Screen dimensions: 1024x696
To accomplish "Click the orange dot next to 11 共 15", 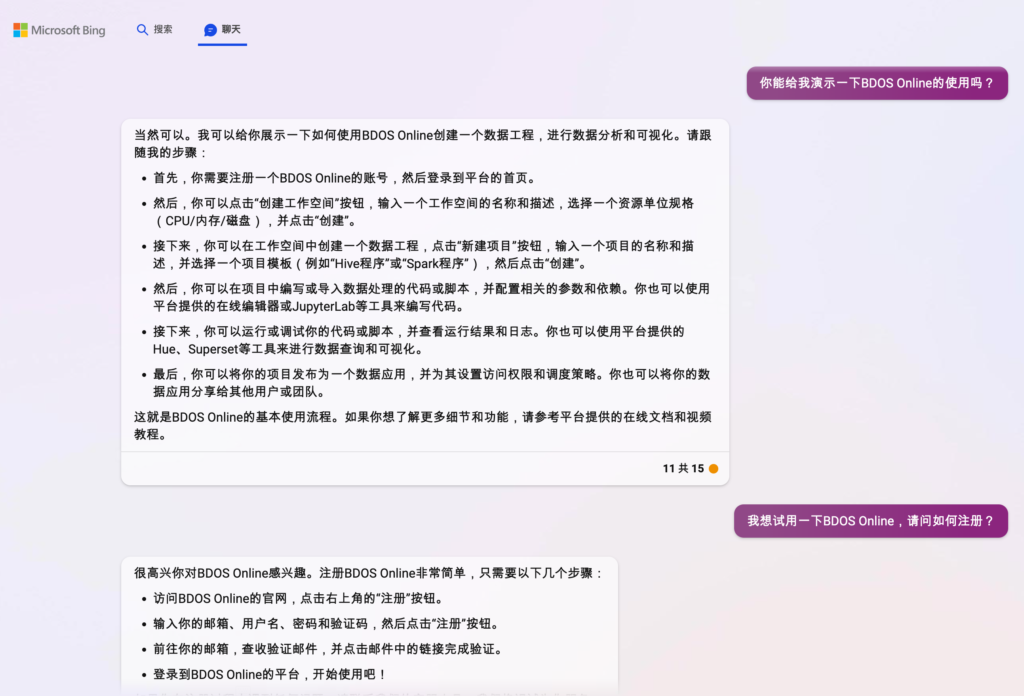I will 713,469.
